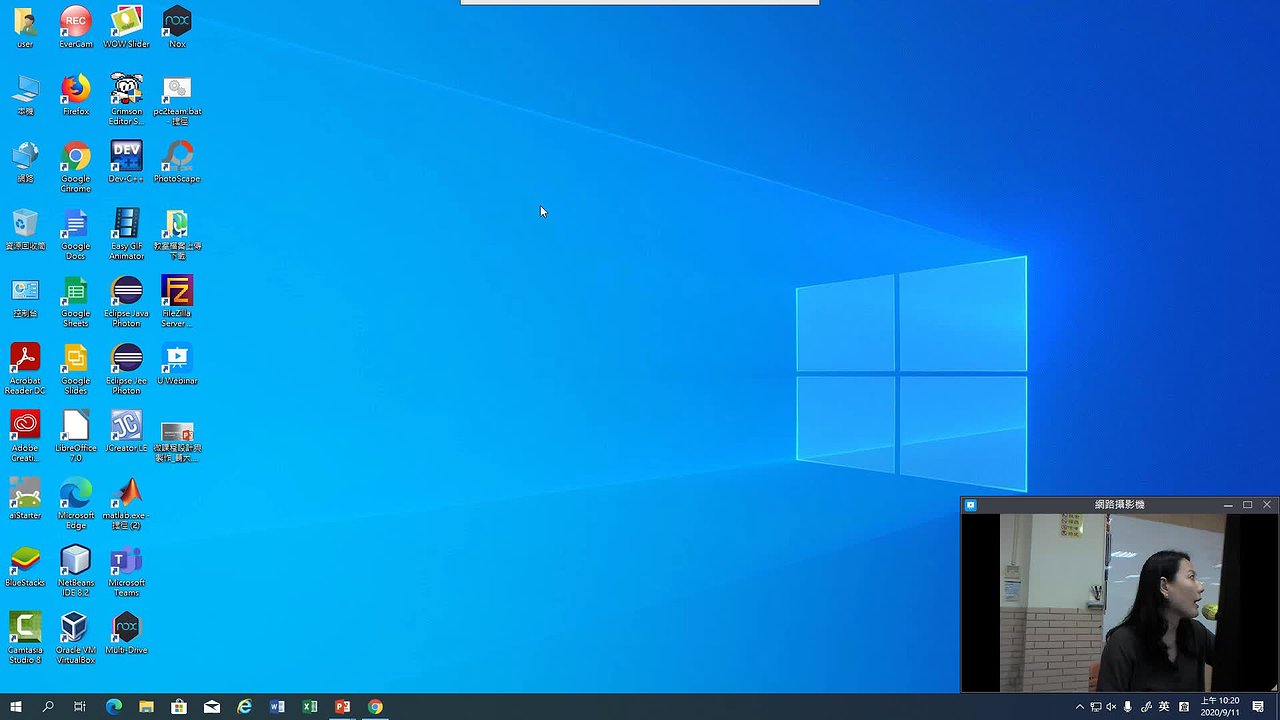
Task: Click the microphone tray icon
Action: 1128,707
